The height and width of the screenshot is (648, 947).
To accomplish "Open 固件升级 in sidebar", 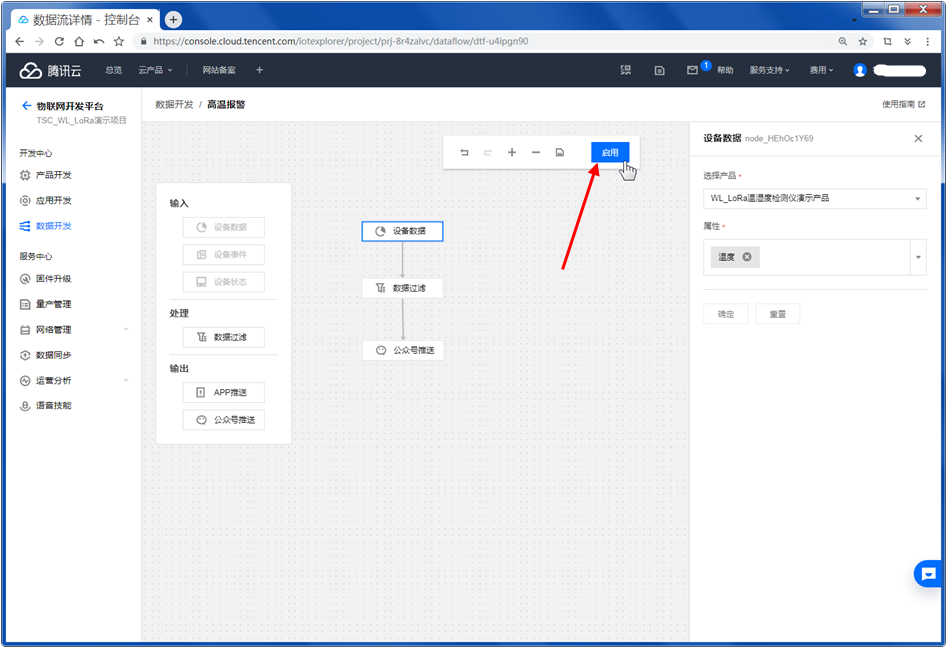I will (46, 278).
